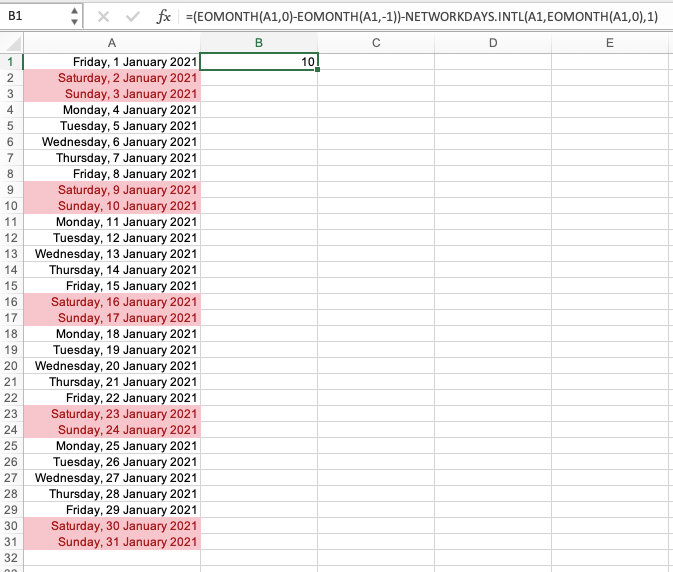
Task: Select row 31 header
Action: [11, 542]
